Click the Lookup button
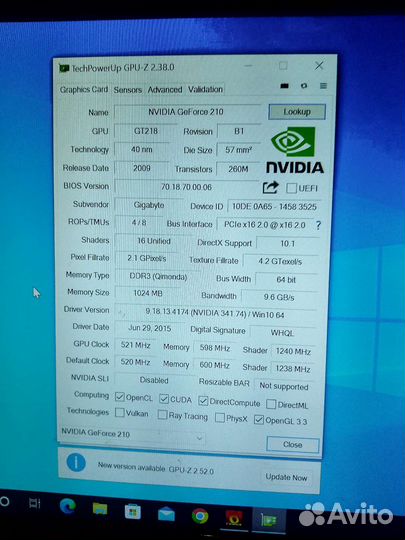Image resolution: width=405 pixels, height=540 pixels. point(297,112)
